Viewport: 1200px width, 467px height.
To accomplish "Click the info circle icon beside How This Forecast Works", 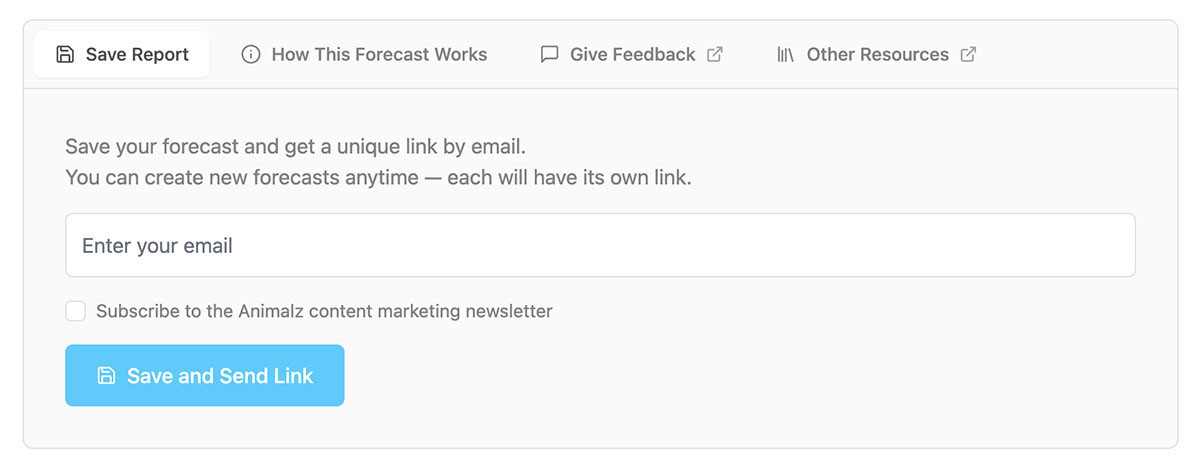I will coord(251,54).
